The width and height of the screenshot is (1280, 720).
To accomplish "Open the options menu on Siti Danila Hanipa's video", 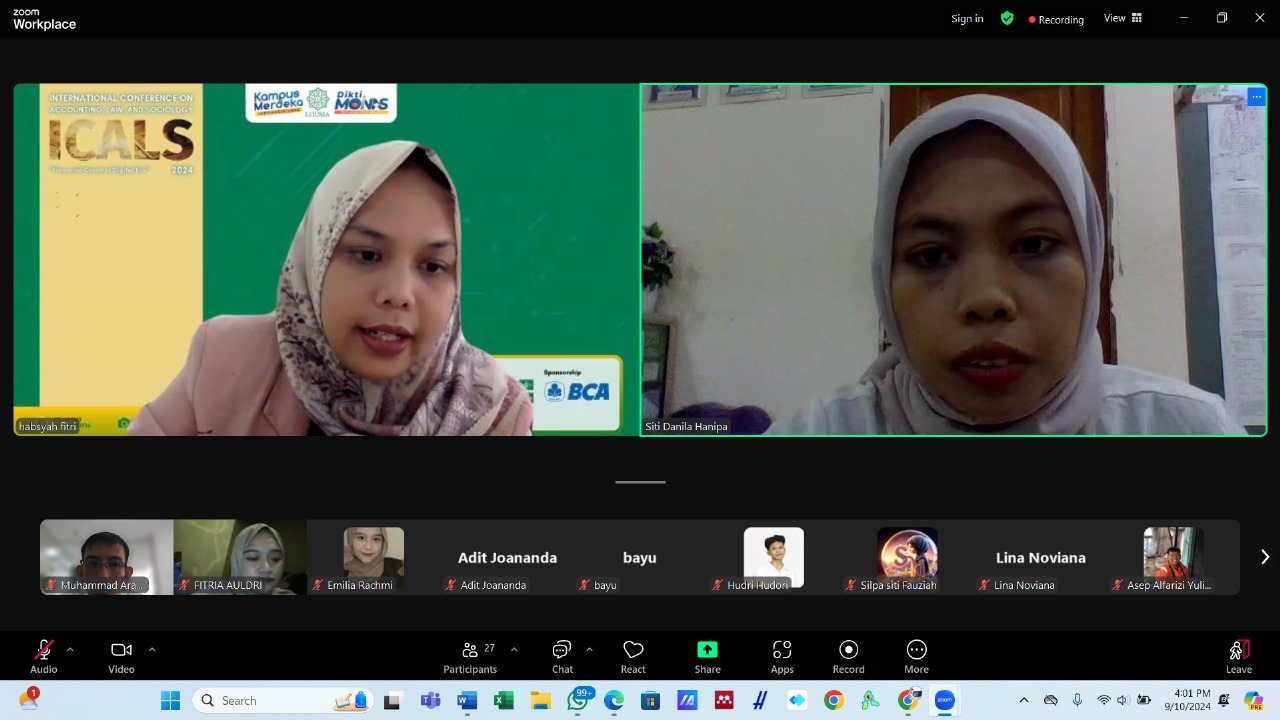I will tap(1256, 97).
